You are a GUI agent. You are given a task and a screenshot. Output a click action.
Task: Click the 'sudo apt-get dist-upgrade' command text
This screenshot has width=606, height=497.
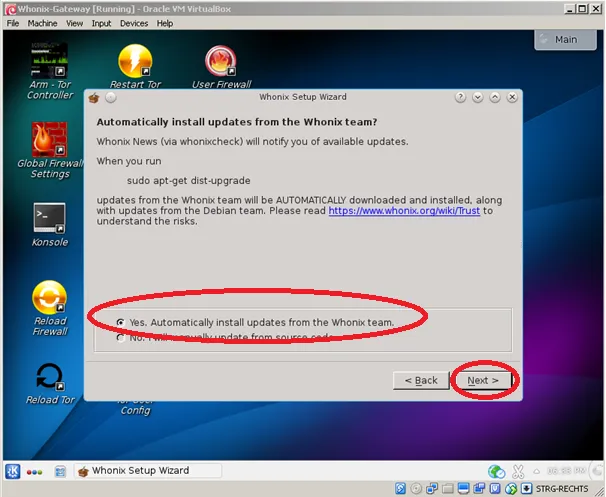[189, 180]
